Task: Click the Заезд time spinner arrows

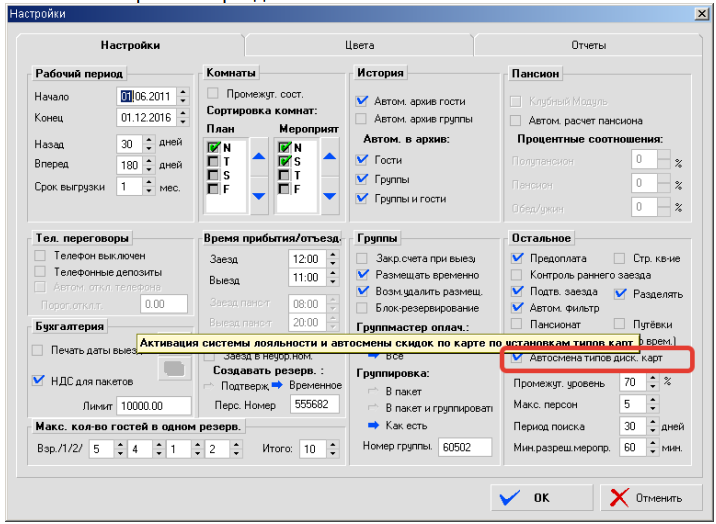Action: click(327, 259)
